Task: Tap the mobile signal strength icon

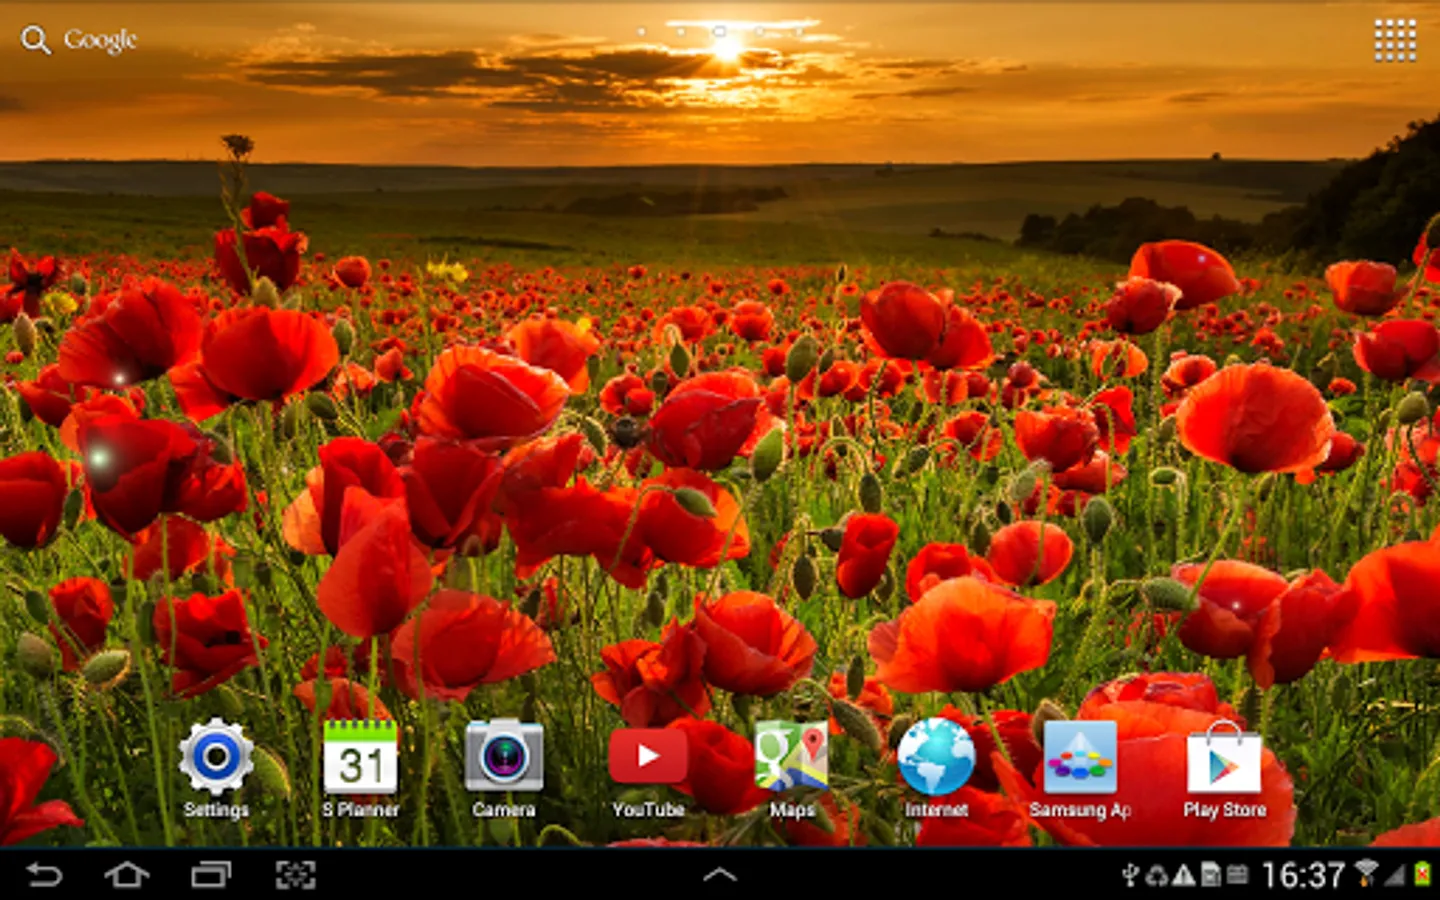Action: [x=1394, y=875]
